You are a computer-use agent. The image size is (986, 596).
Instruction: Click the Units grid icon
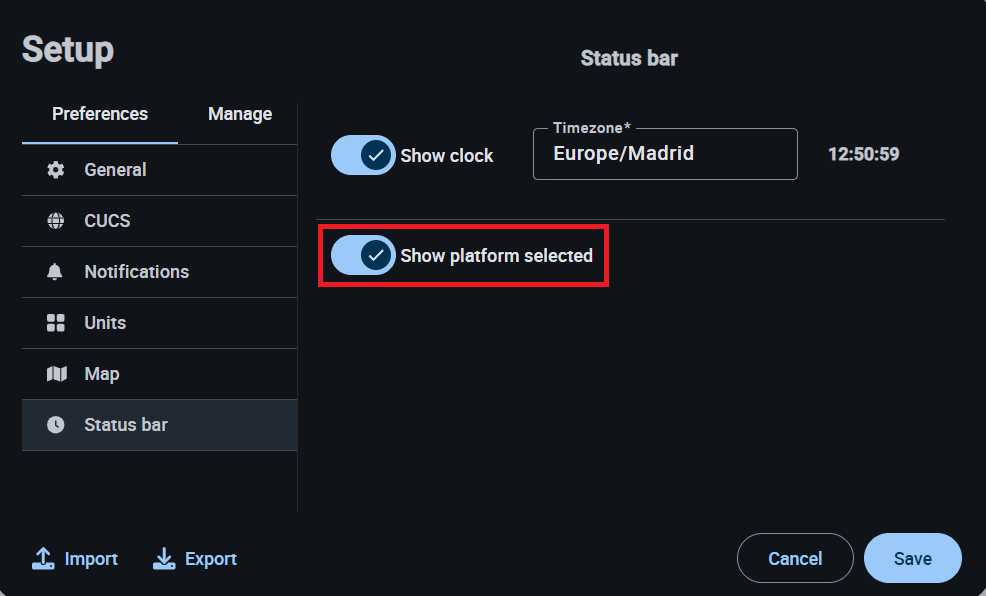[x=56, y=323]
